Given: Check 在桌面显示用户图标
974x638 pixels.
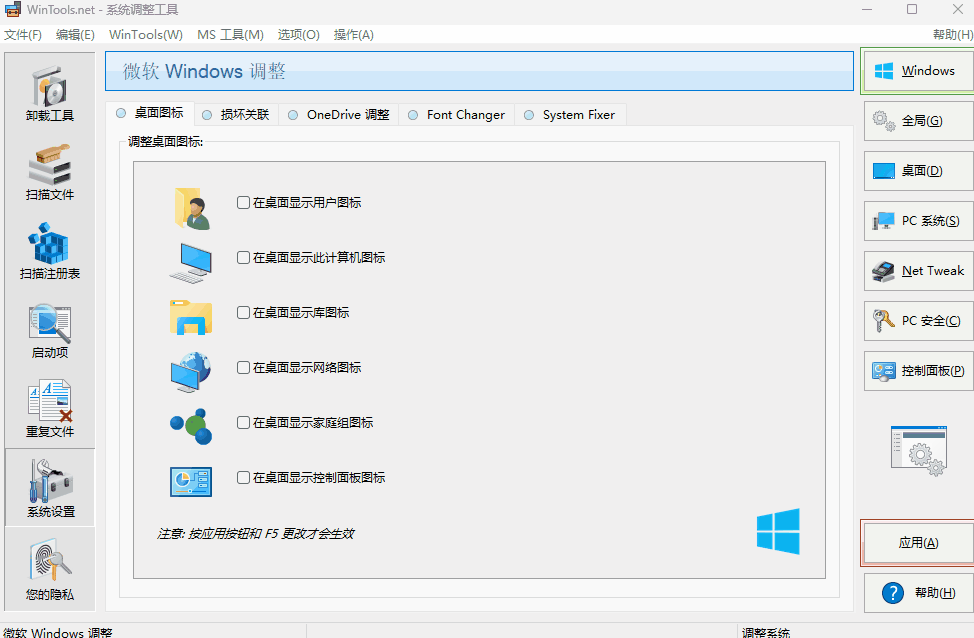Looking at the screenshot, I should pos(244,203).
